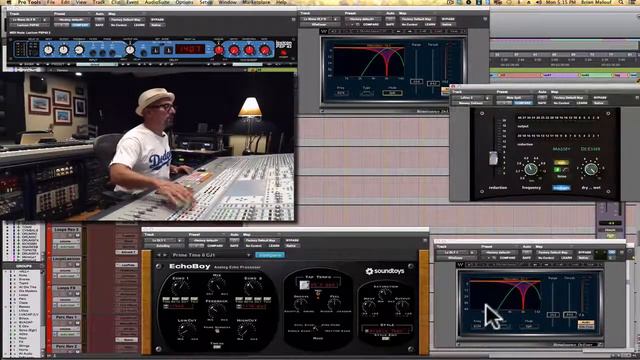Click the red delay time display on PSP42
640x360 pixels.
coord(190,49)
